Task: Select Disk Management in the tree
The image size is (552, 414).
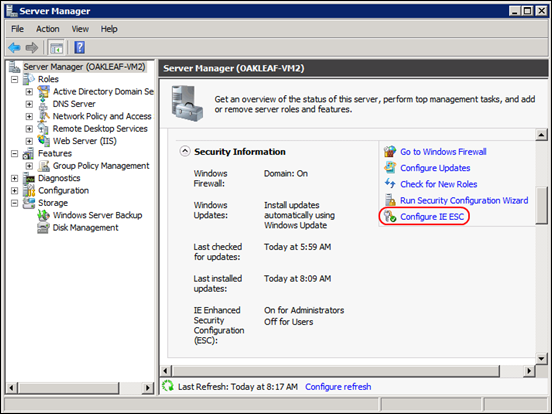Action: [86, 228]
